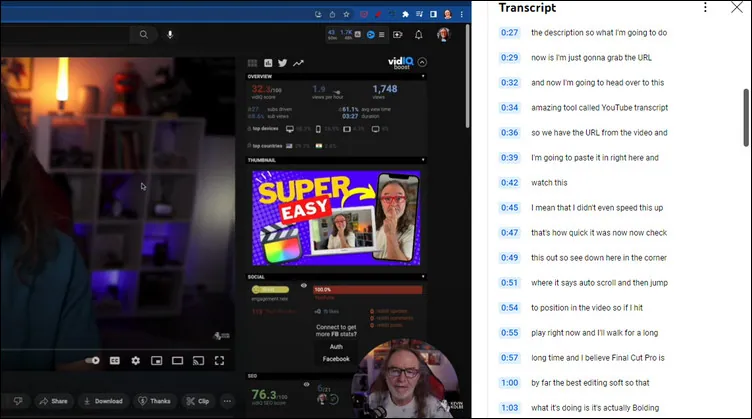This screenshot has width=752, height=419.
Task: Select line 'I'm going to paste it in right here and'
Action: click(x=595, y=158)
